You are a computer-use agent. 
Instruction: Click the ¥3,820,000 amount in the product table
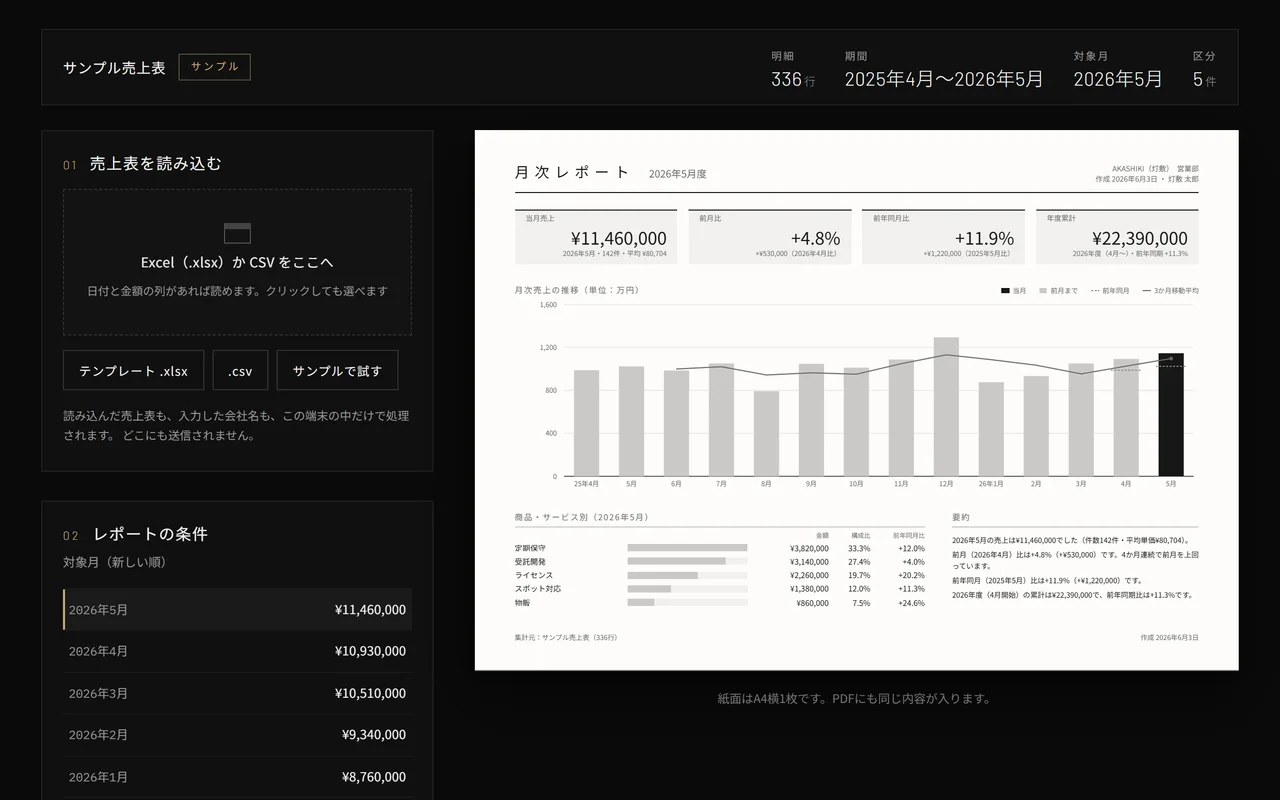tap(809, 548)
